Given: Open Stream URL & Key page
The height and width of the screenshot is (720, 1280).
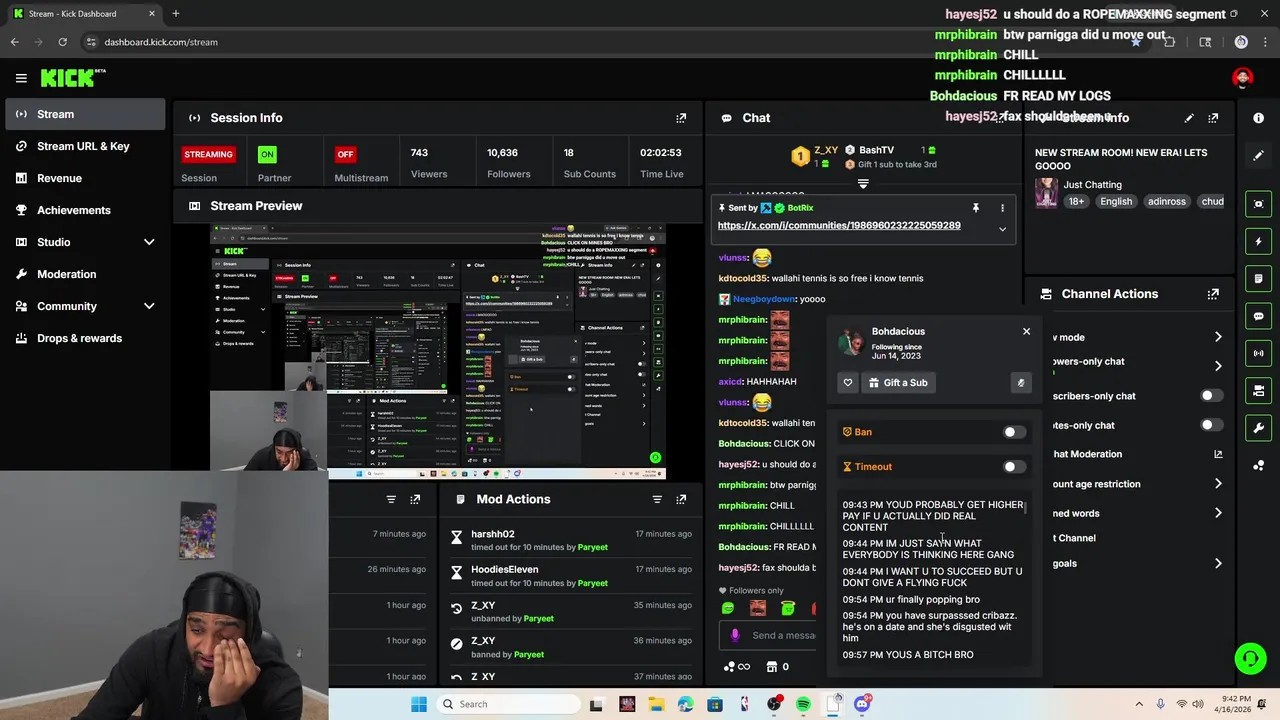Looking at the screenshot, I should [85, 146].
